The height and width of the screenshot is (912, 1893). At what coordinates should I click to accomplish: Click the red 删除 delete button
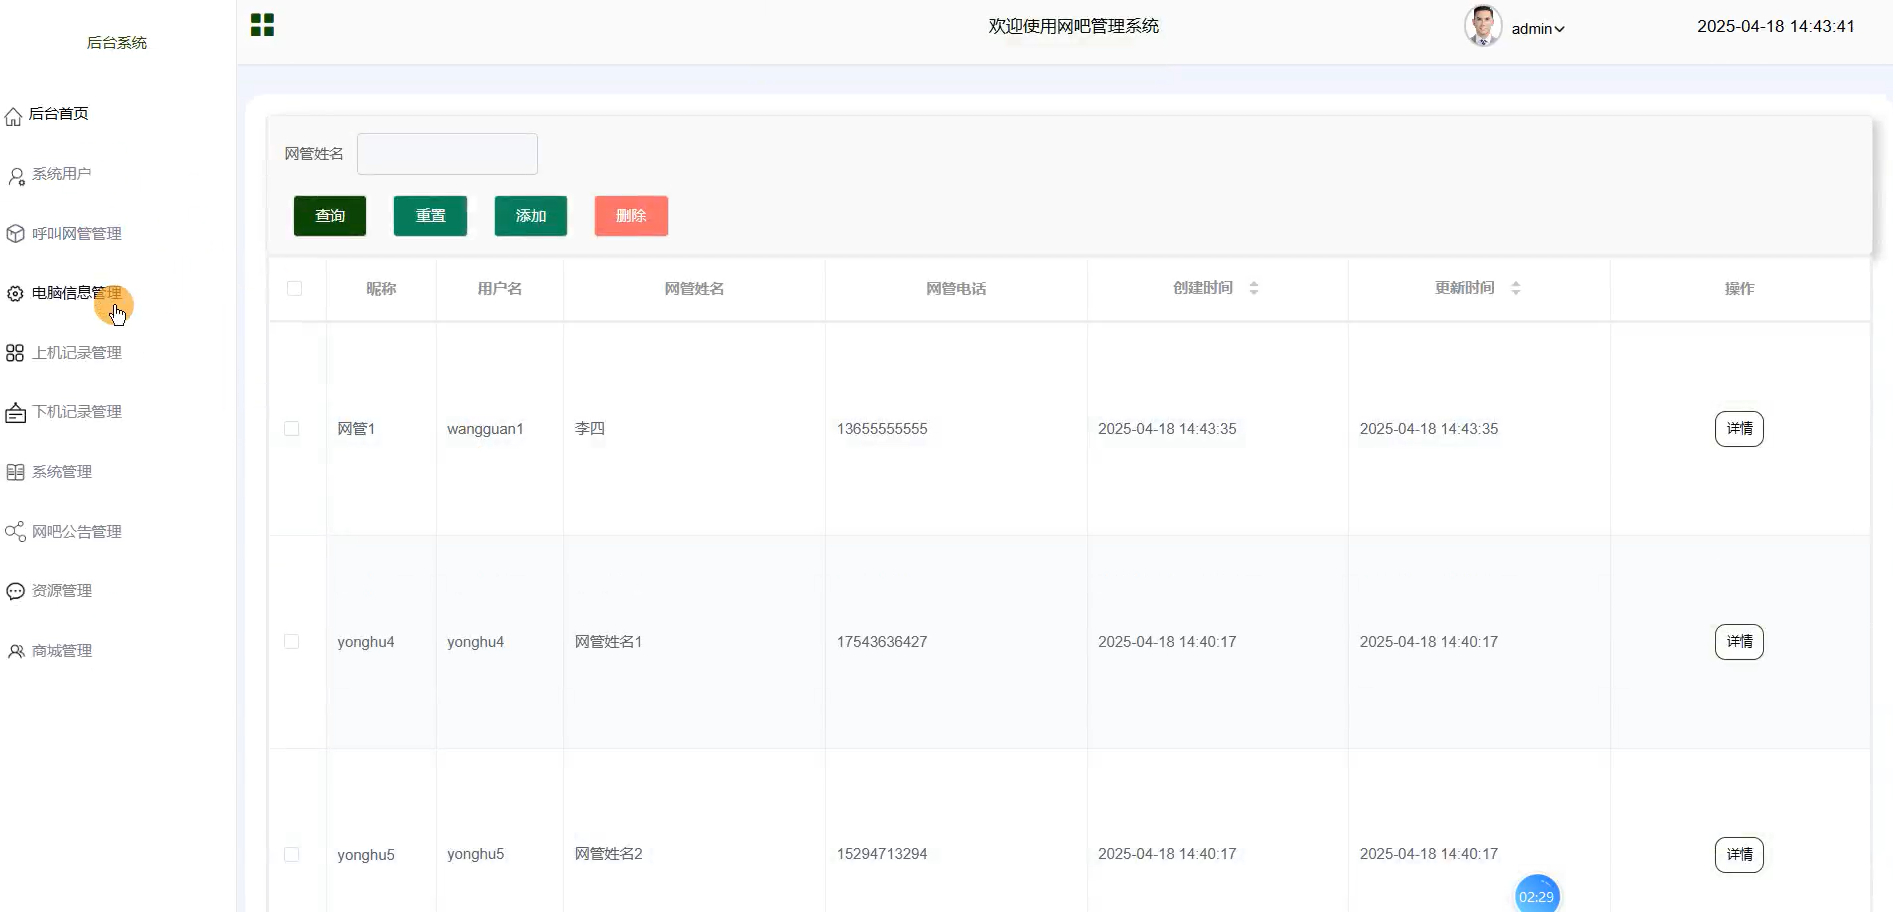631,216
